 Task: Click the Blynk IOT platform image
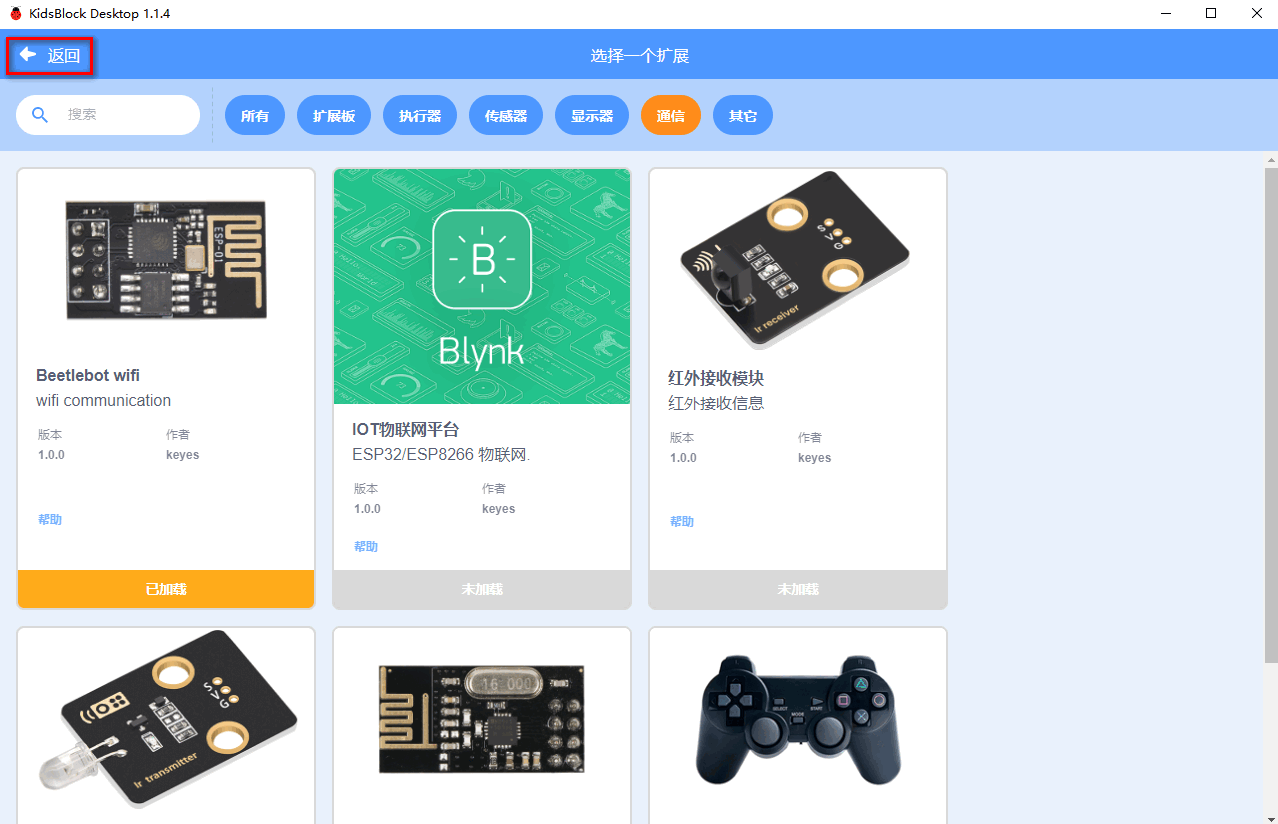tap(482, 286)
